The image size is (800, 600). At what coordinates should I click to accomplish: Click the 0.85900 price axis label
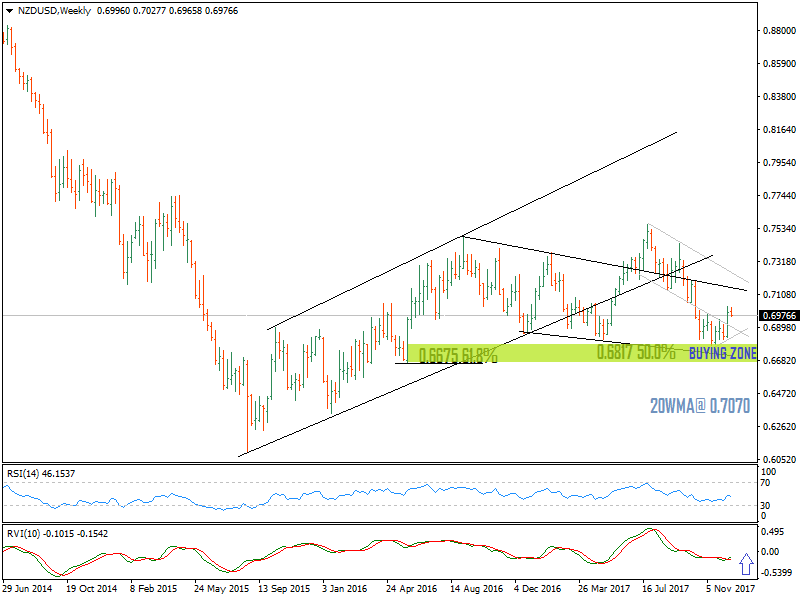point(779,64)
